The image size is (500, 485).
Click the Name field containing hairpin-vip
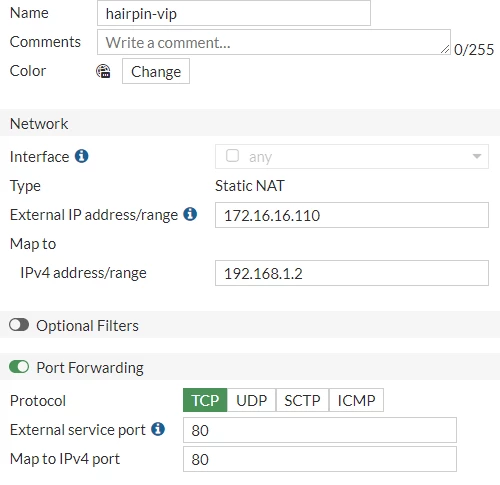coord(234,13)
